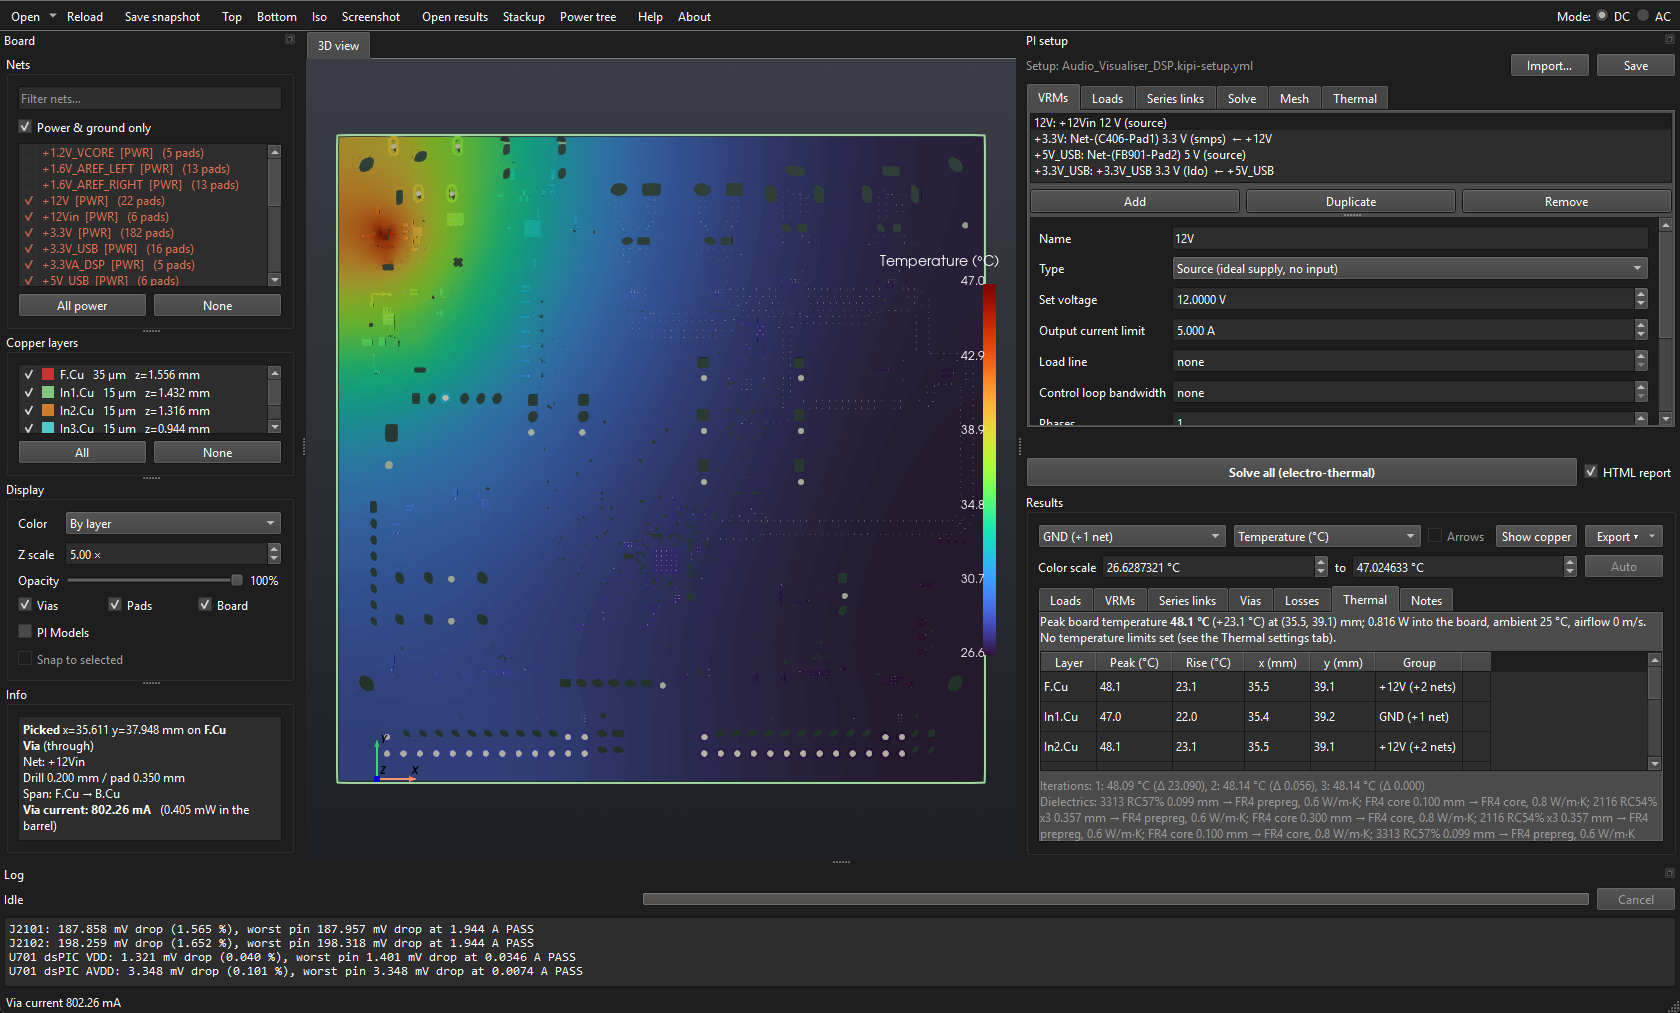This screenshot has width=1680, height=1013.
Task: Enable the PI Models checkbox
Action: click(25, 632)
